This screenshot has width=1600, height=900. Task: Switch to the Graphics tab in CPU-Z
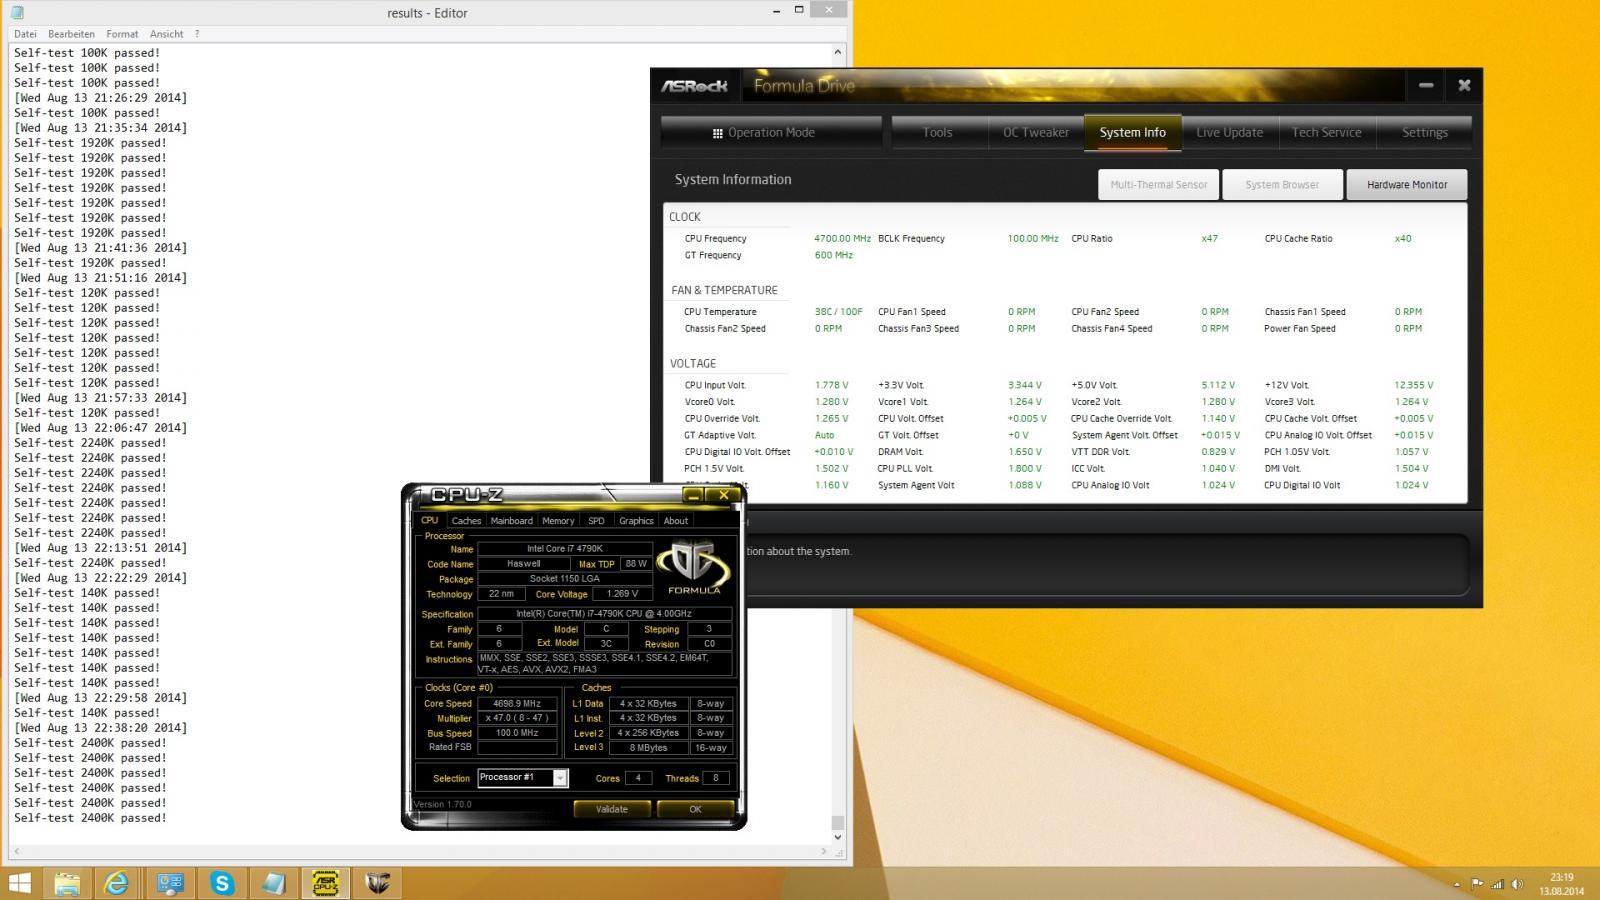636,520
